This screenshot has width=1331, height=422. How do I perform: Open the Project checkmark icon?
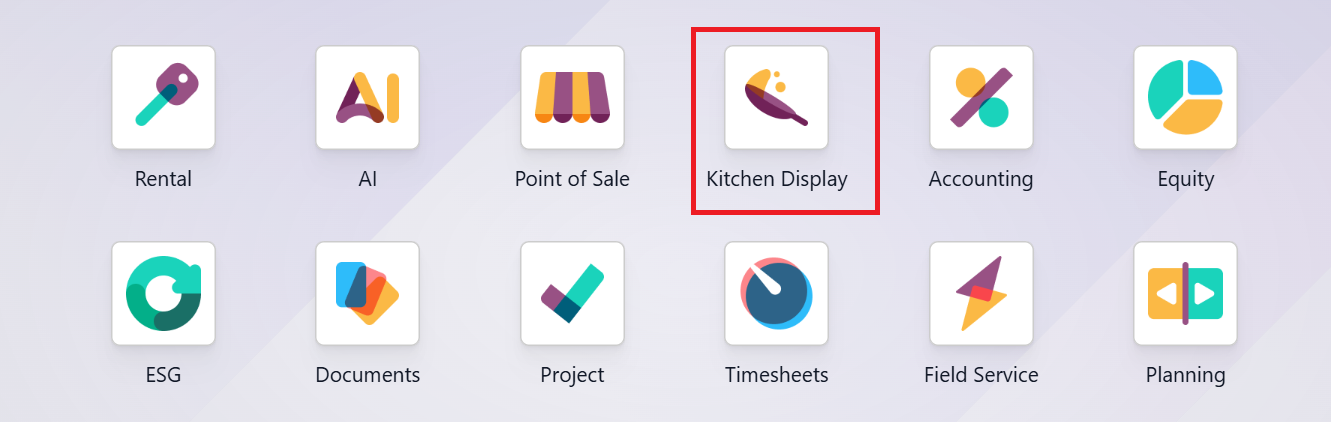572,293
